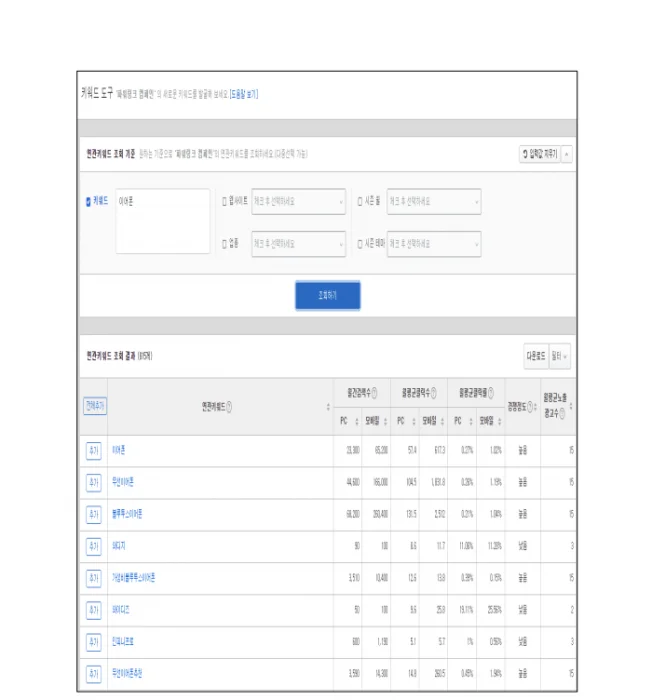
Task: Sort by 연관키워드 column arrows
Action: (328, 407)
